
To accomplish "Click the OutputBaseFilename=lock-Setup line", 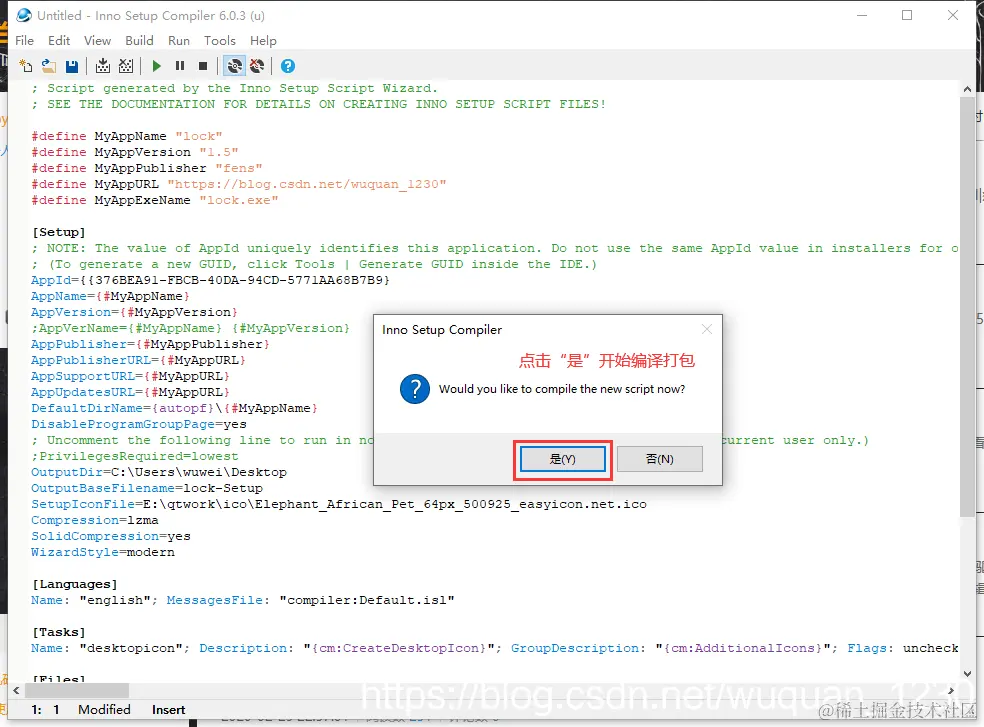I will tap(147, 488).
